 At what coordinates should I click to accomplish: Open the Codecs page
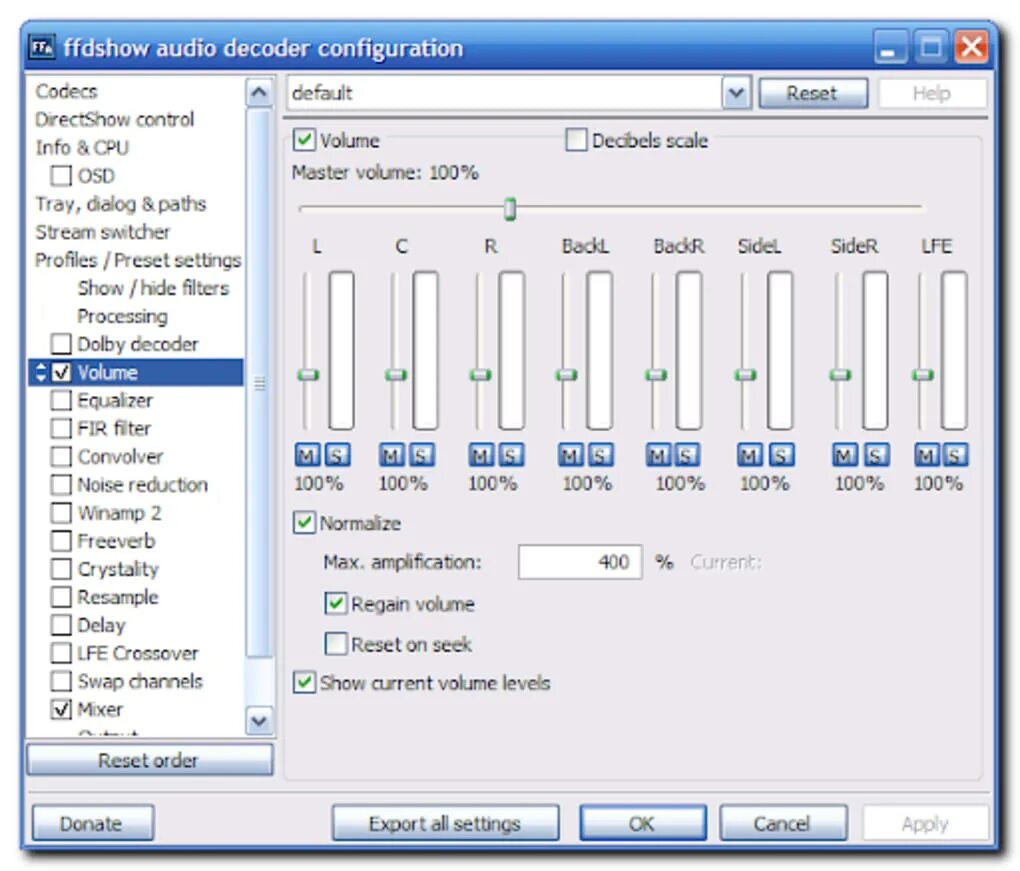click(66, 91)
